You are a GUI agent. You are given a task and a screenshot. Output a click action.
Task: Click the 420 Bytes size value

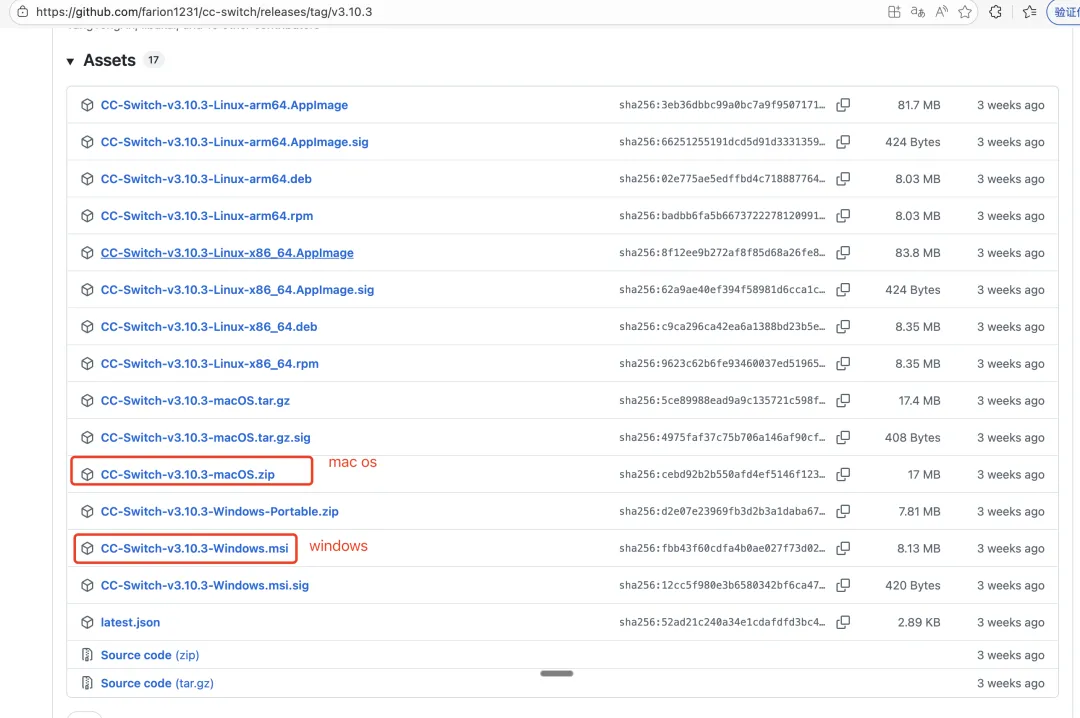click(913, 585)
